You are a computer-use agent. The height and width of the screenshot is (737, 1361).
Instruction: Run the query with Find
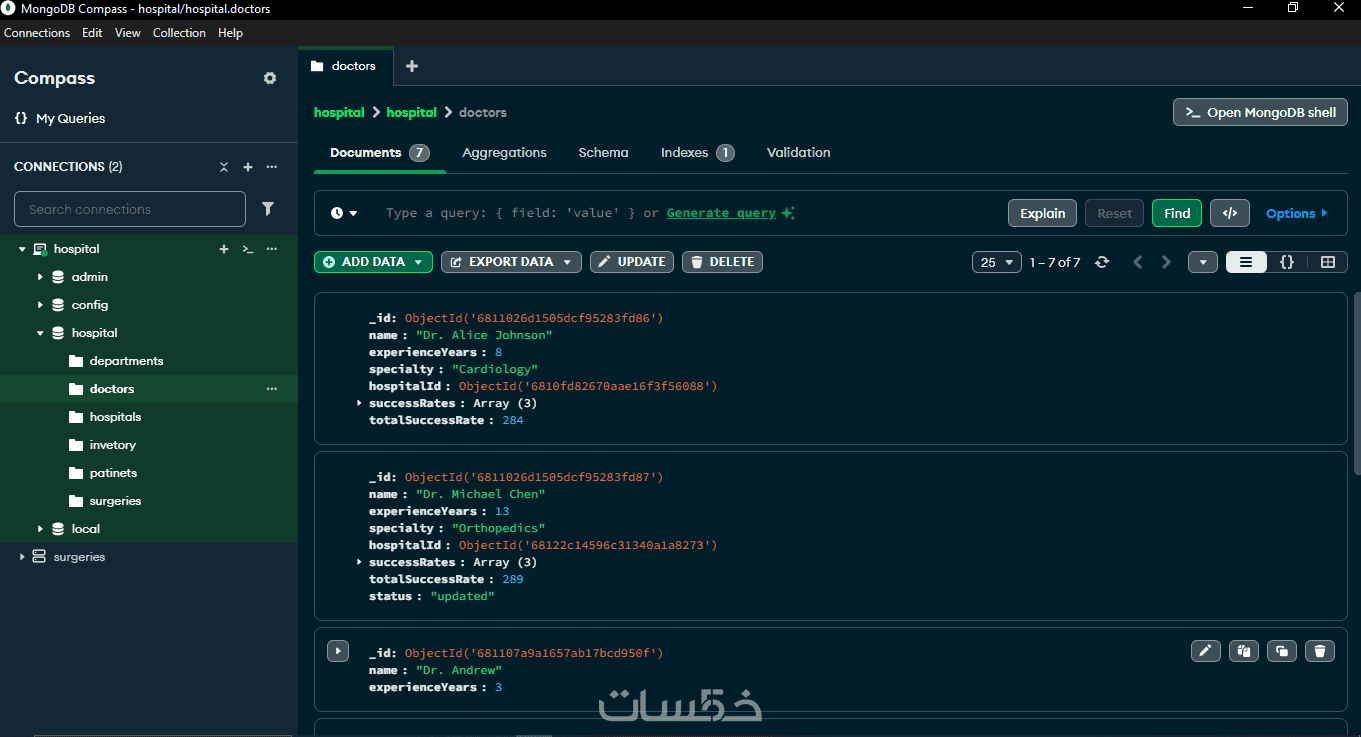(x=1177, y=213)
